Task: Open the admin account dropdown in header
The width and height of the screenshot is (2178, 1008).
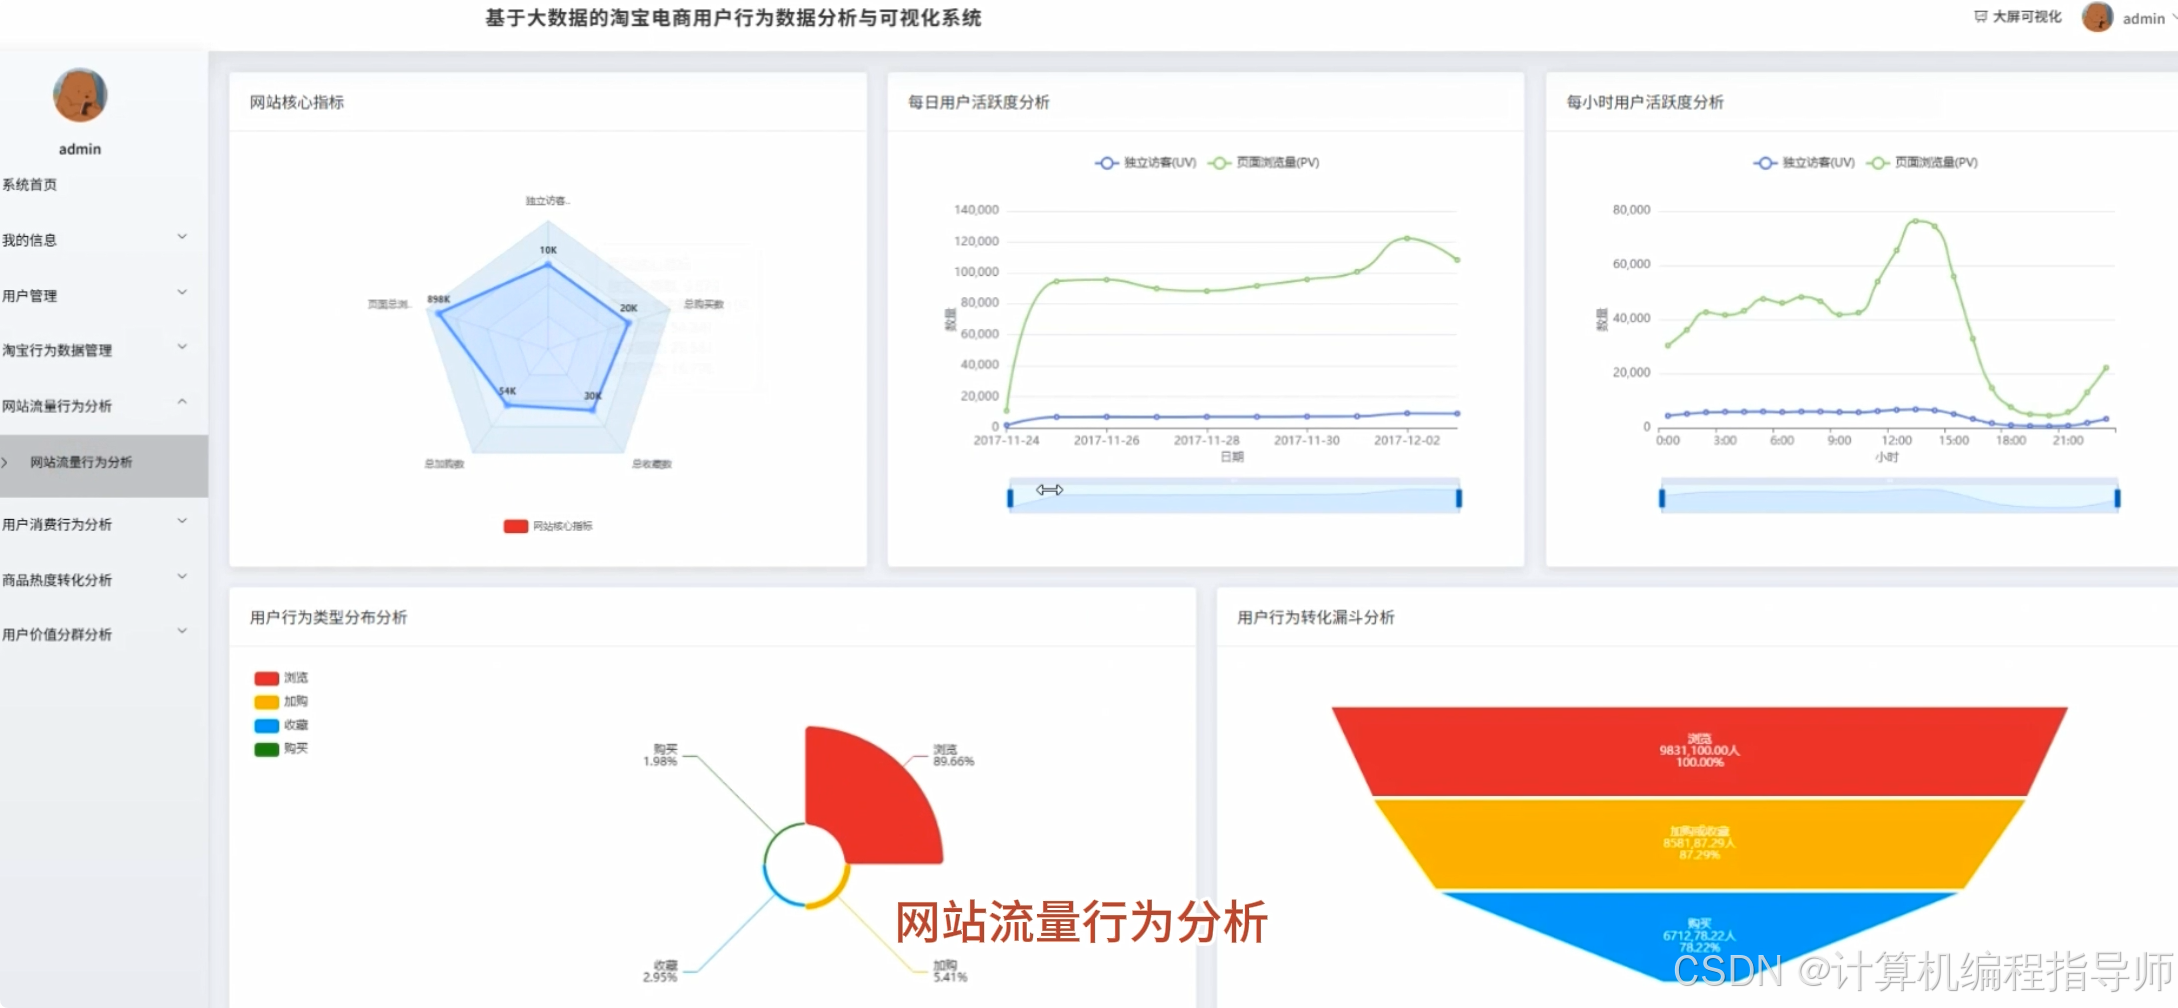Action: tap(2149, 18)
